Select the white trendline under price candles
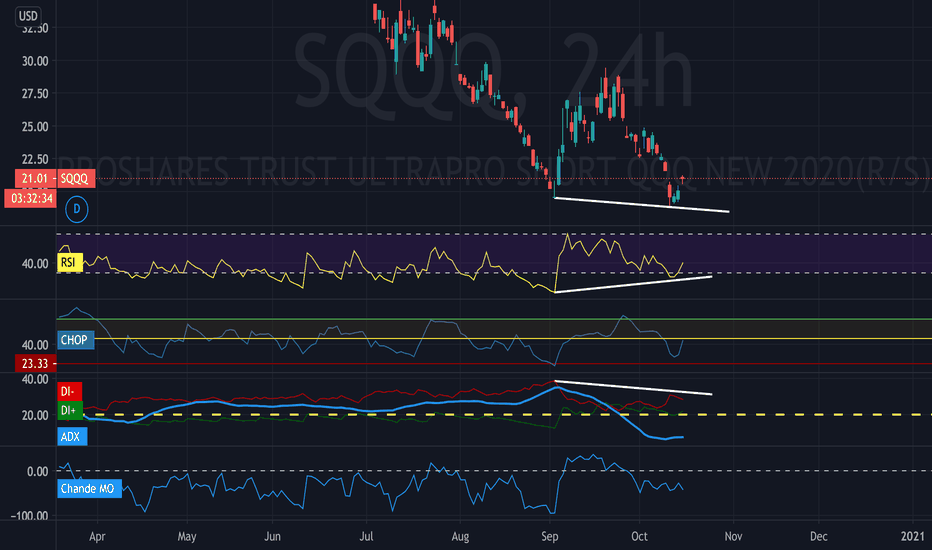This screenshot has width=932, height=550. [641, 205]
